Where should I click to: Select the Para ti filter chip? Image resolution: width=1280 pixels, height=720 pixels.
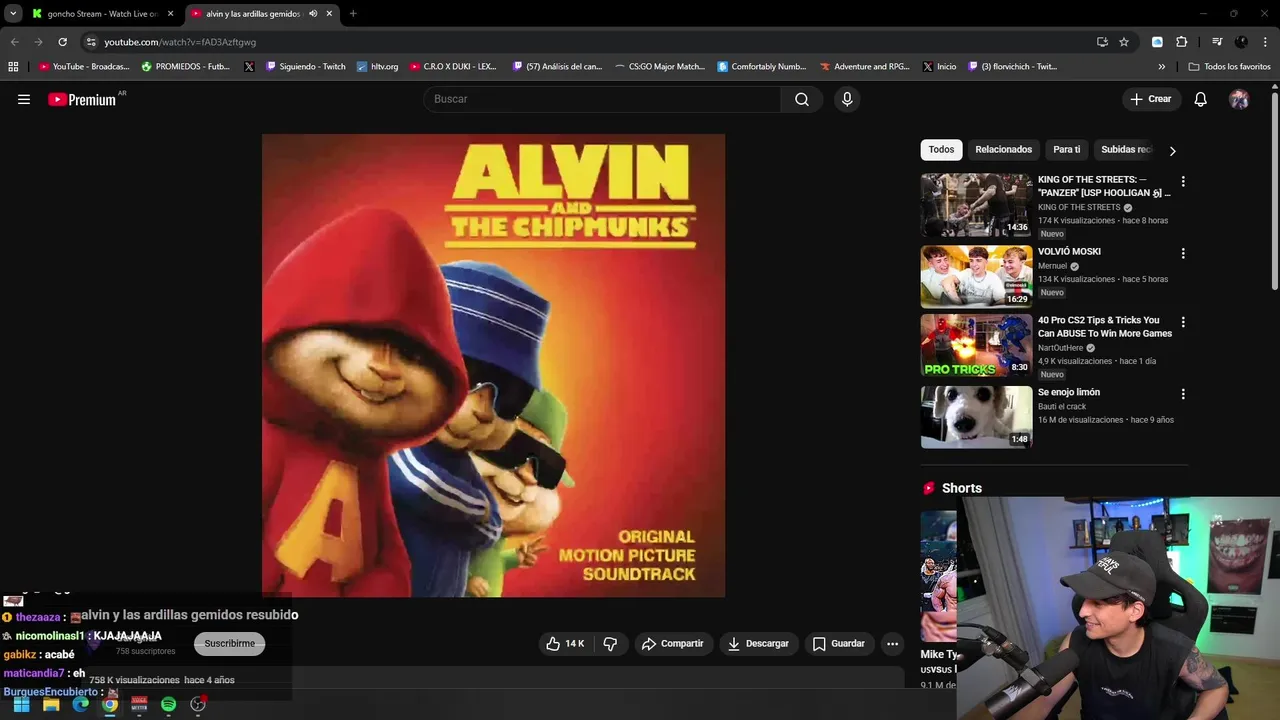coord(1066,150)
